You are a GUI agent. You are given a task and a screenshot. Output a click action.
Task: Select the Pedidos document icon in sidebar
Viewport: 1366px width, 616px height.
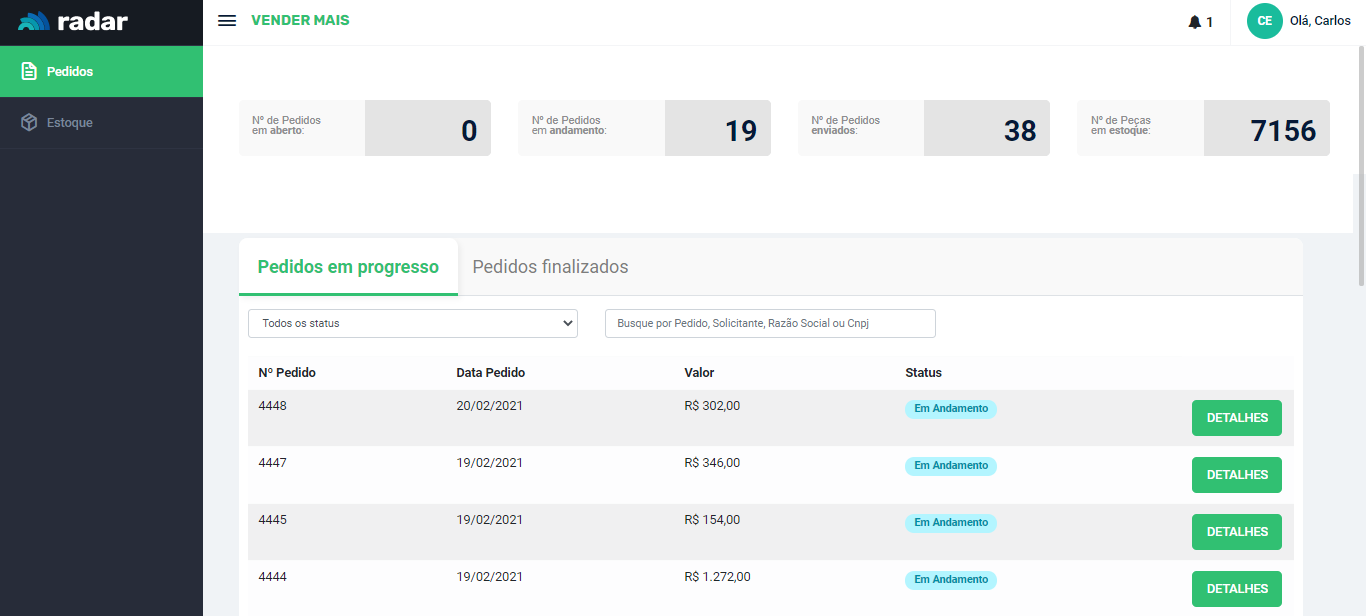pyautogui.click(x=29, y=72)
